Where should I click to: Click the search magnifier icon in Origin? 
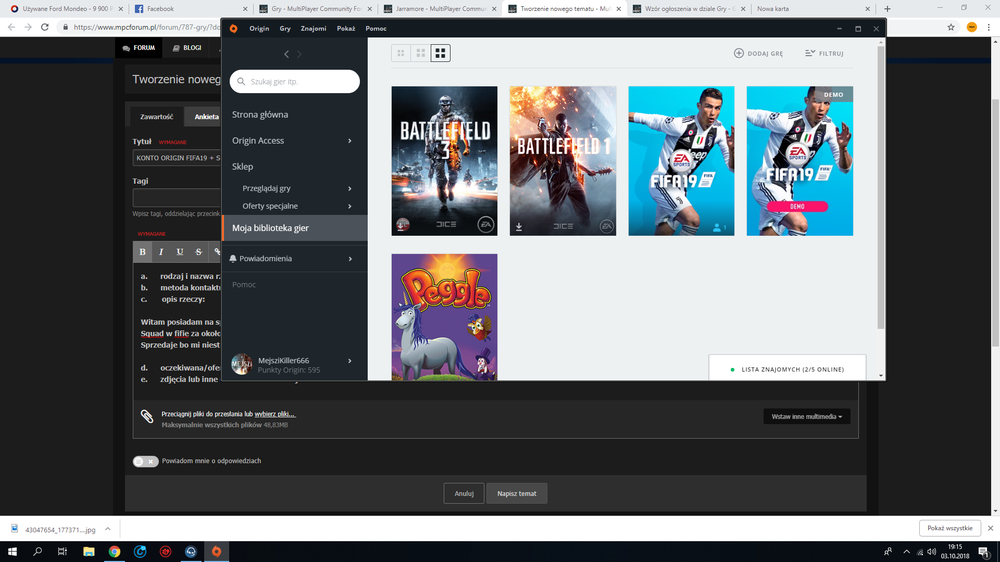[x=241, y=82]
